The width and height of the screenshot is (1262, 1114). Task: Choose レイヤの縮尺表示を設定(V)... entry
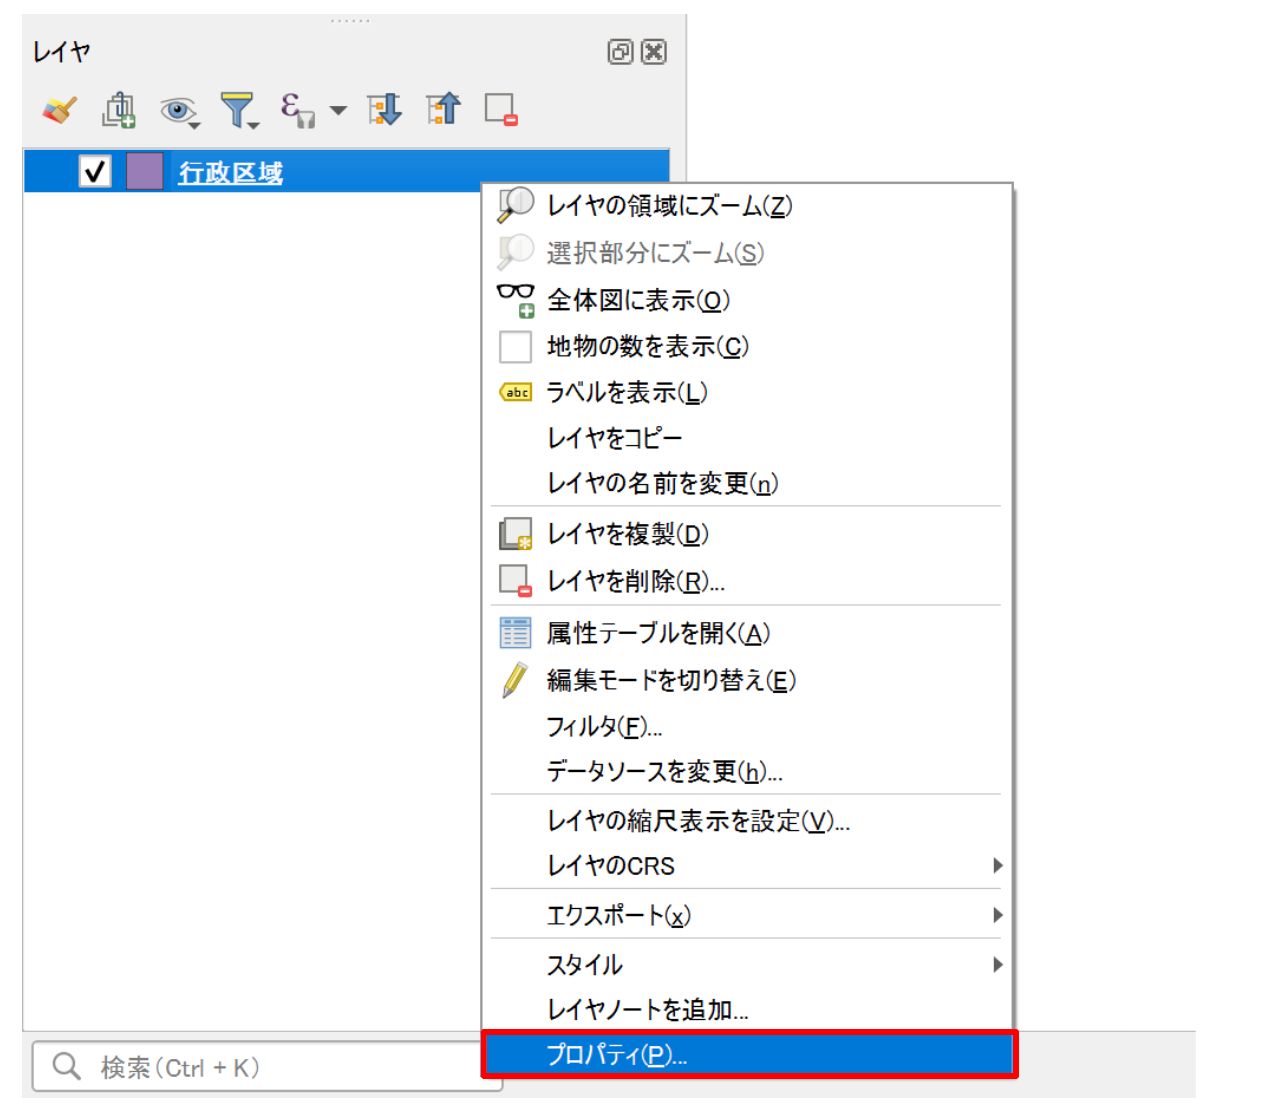click(x=746, y=821)
